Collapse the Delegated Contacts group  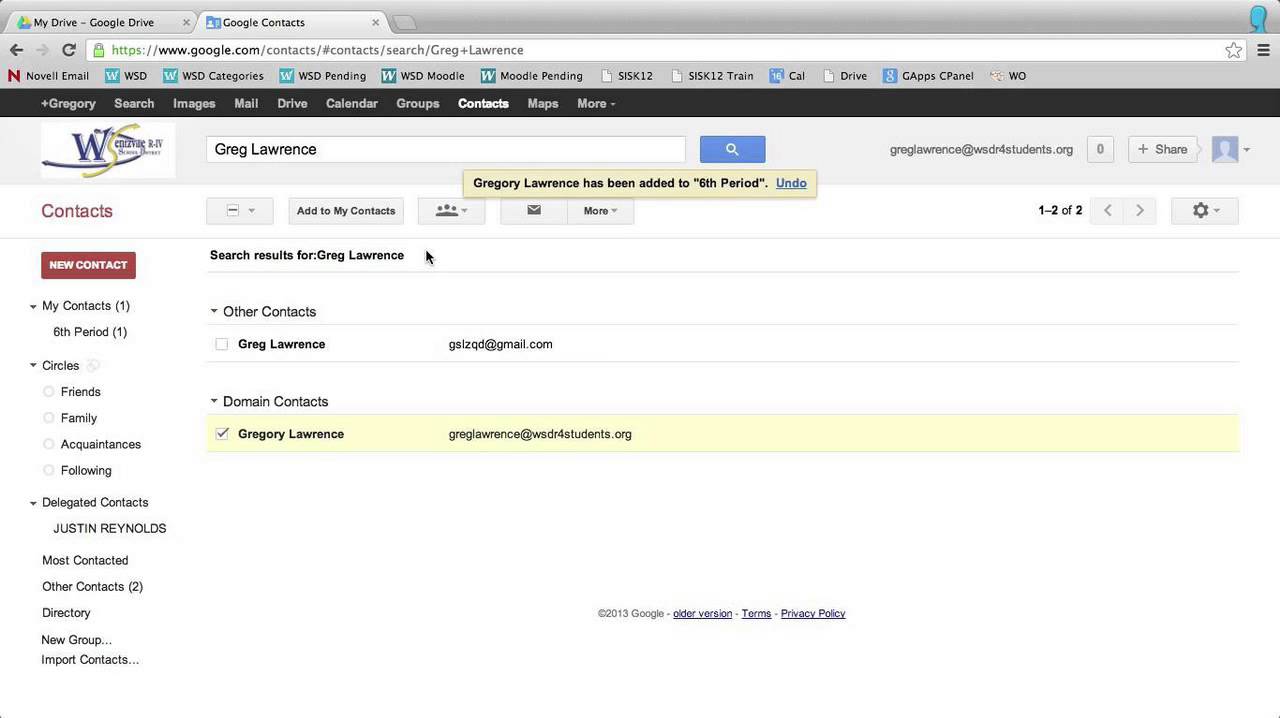33,503
